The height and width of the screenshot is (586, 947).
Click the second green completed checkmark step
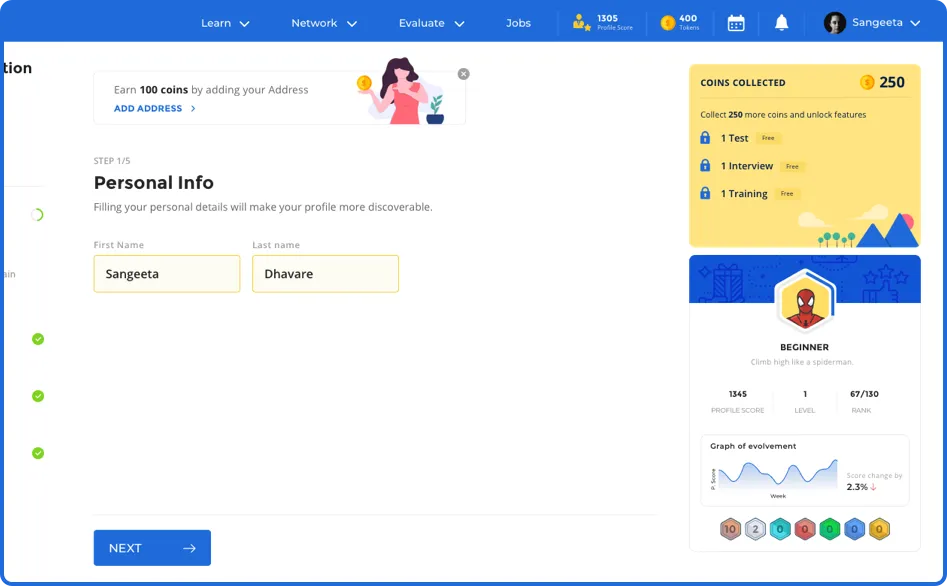pos(38,396)
